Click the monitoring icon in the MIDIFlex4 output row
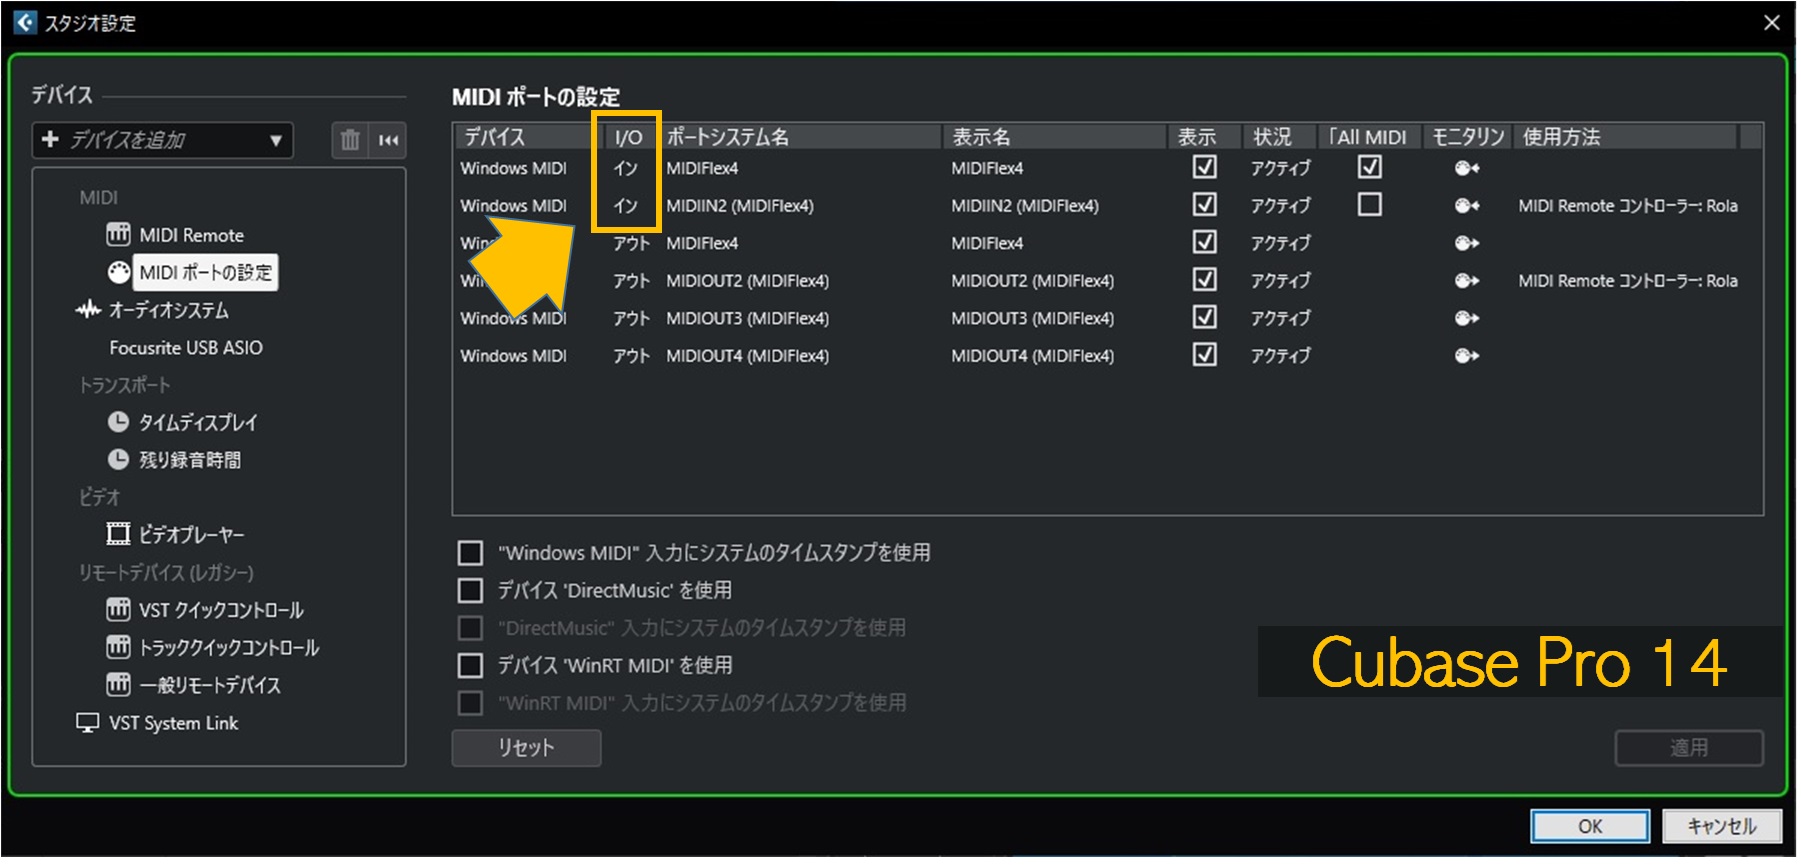 coord(1467,243)
